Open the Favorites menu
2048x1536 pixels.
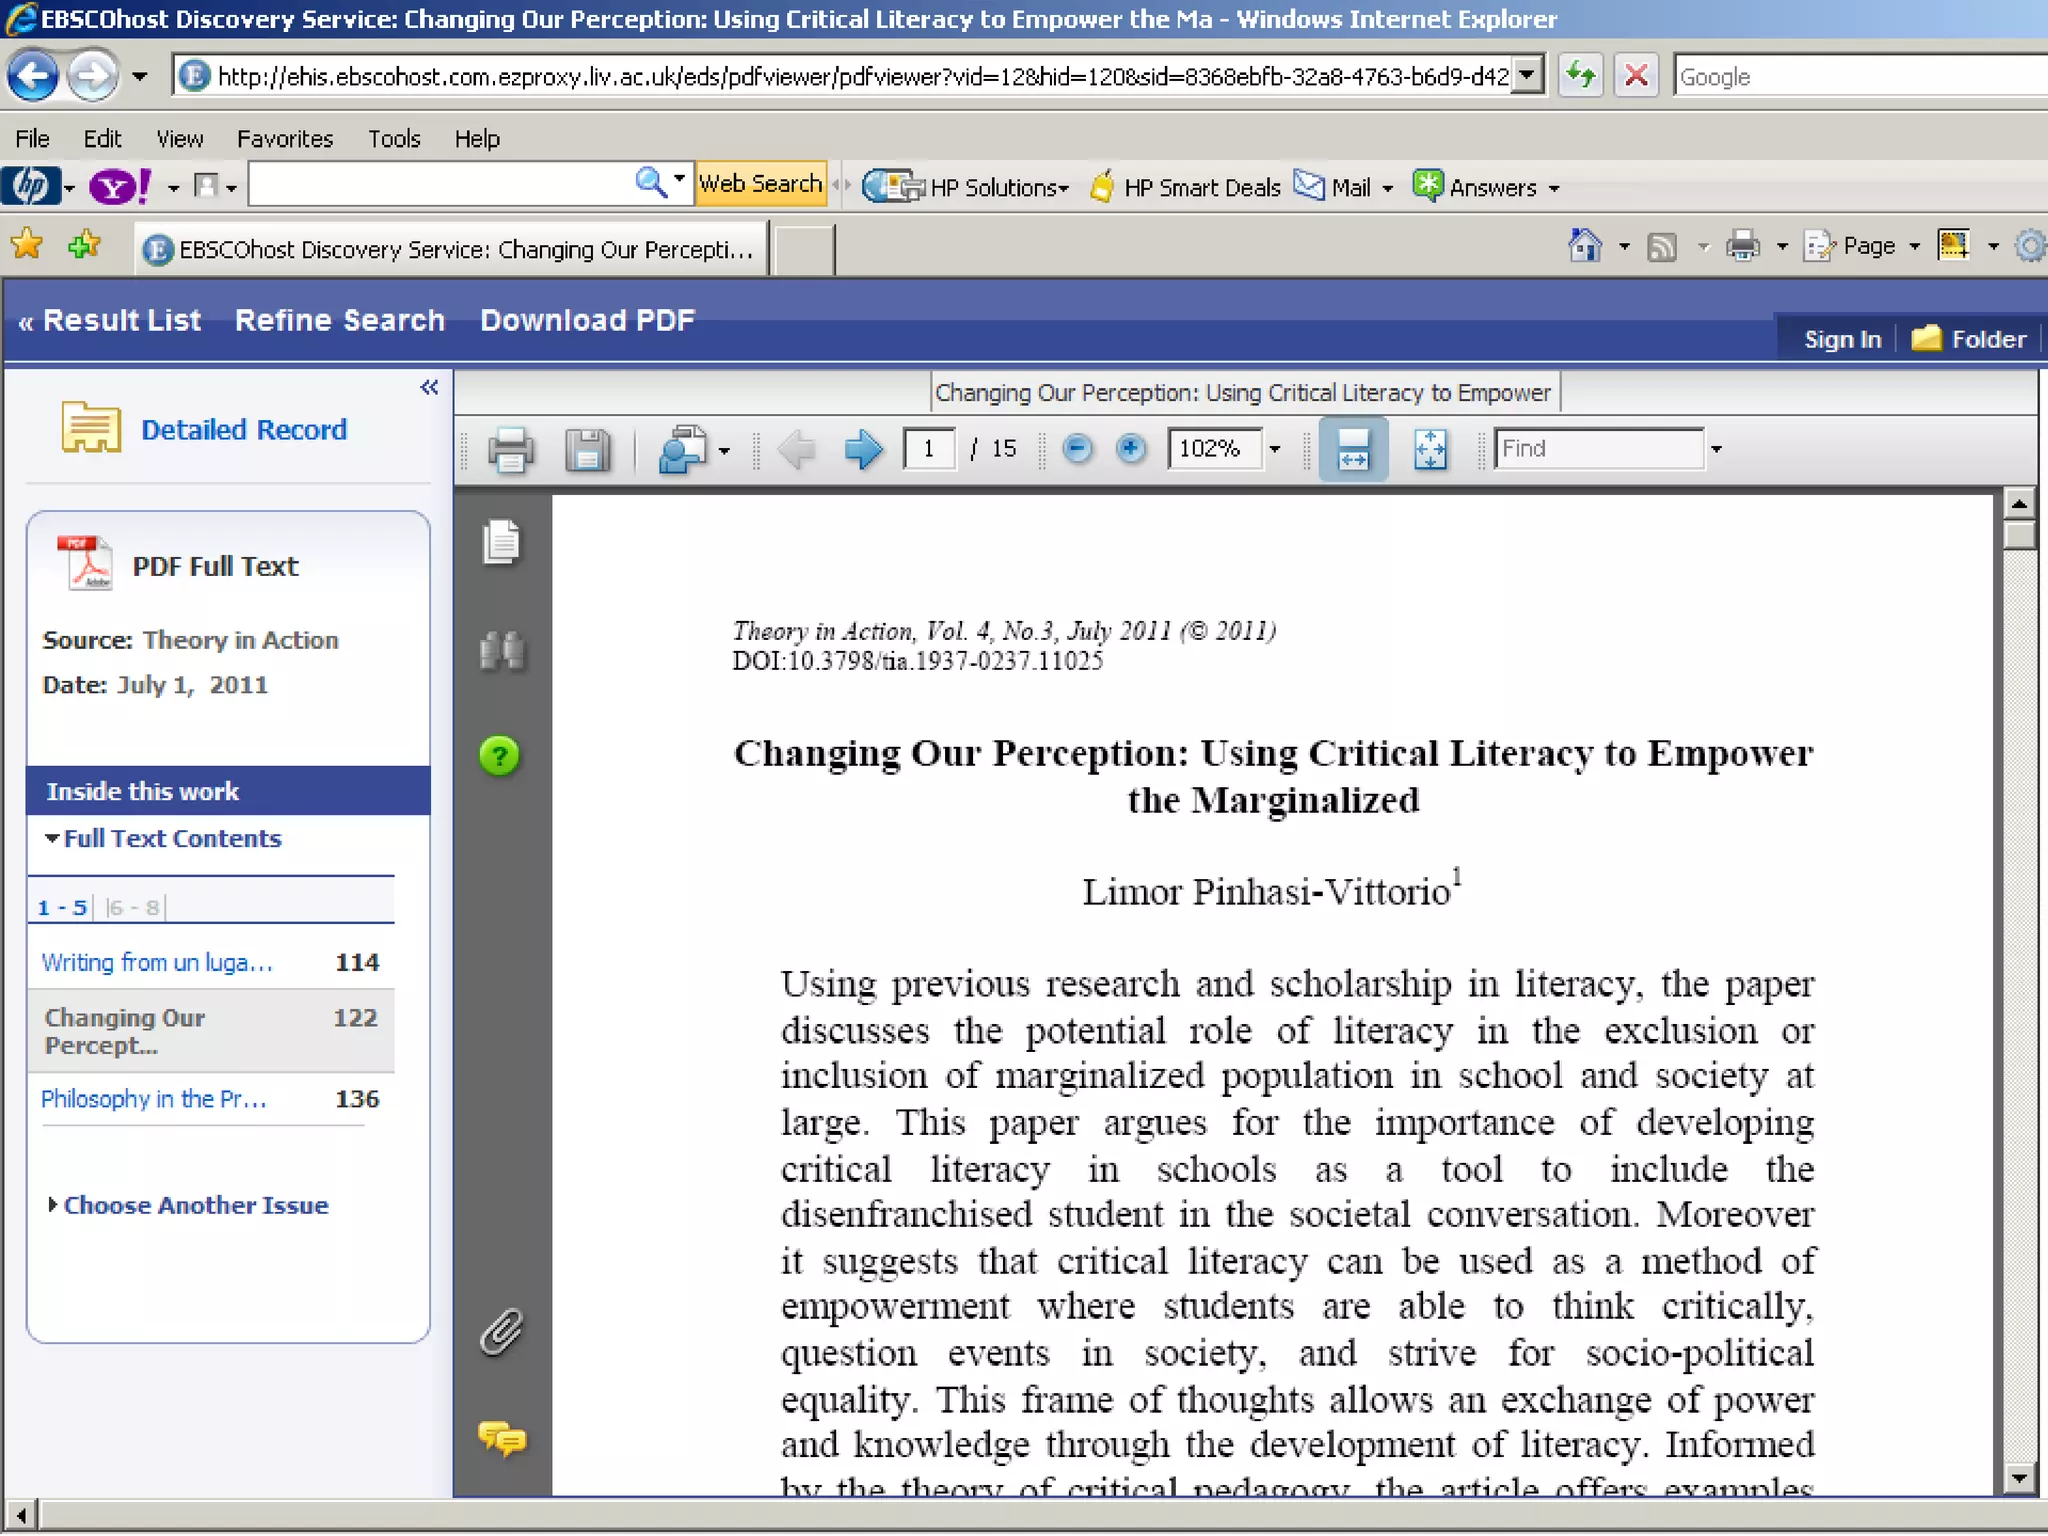(x=284, y=139)
